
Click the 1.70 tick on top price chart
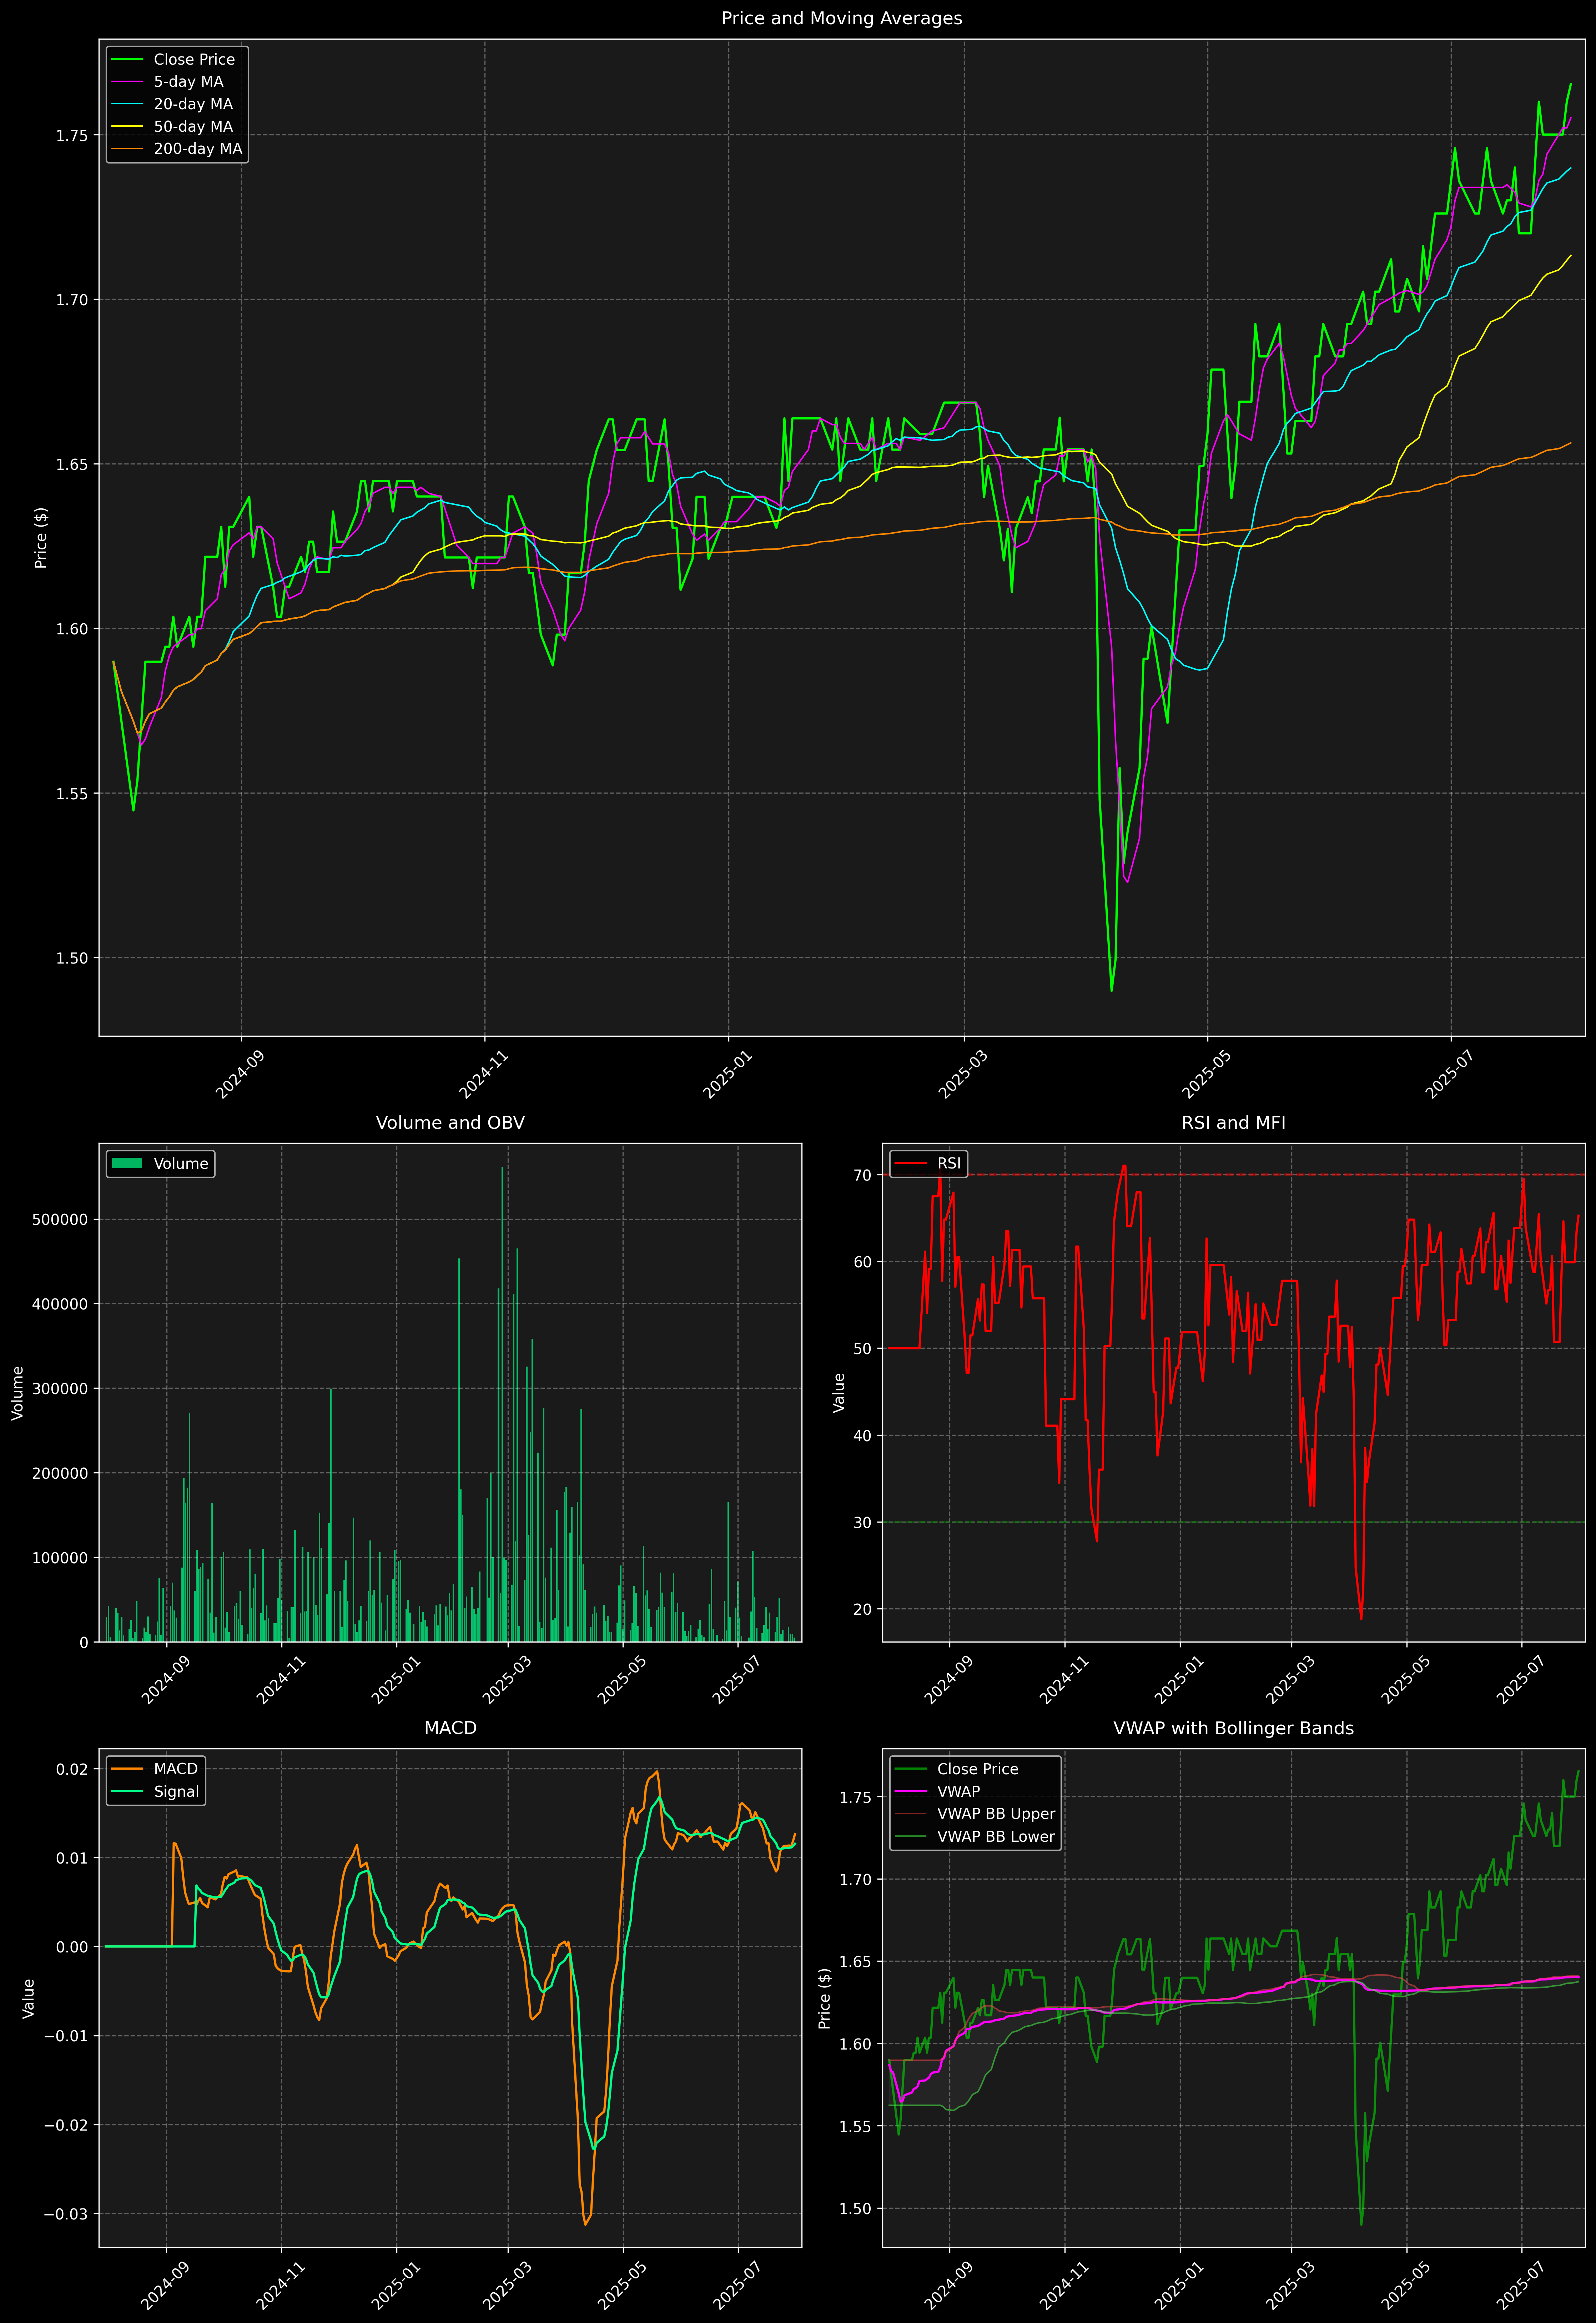click(72, 300)
